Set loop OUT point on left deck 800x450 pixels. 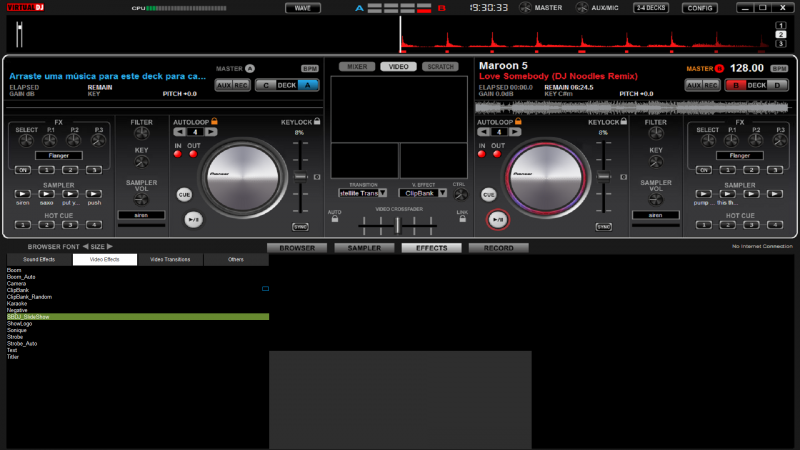(x=193, y=154)
